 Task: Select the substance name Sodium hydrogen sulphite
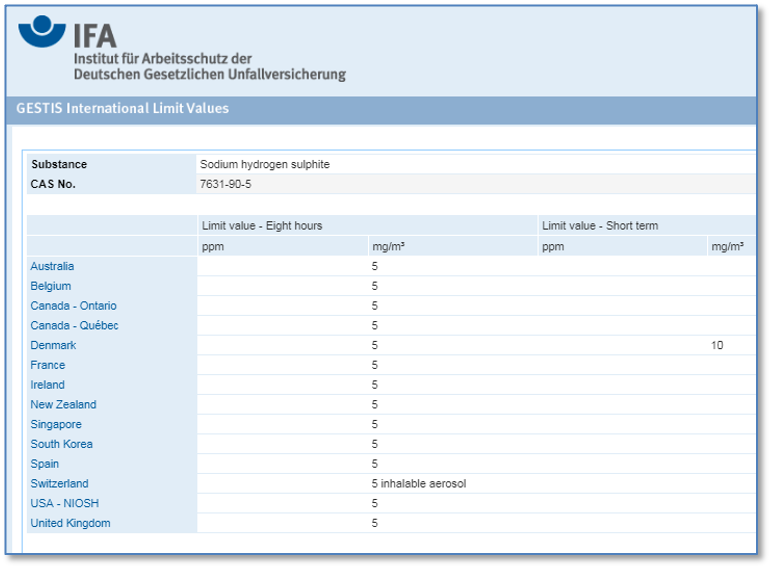point(265,164)
